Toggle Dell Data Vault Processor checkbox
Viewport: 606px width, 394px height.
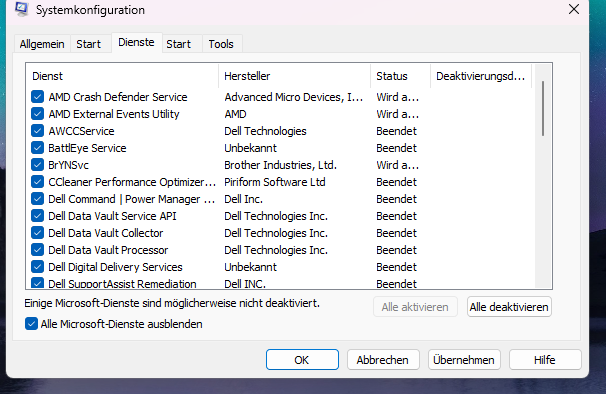[37, 250]
